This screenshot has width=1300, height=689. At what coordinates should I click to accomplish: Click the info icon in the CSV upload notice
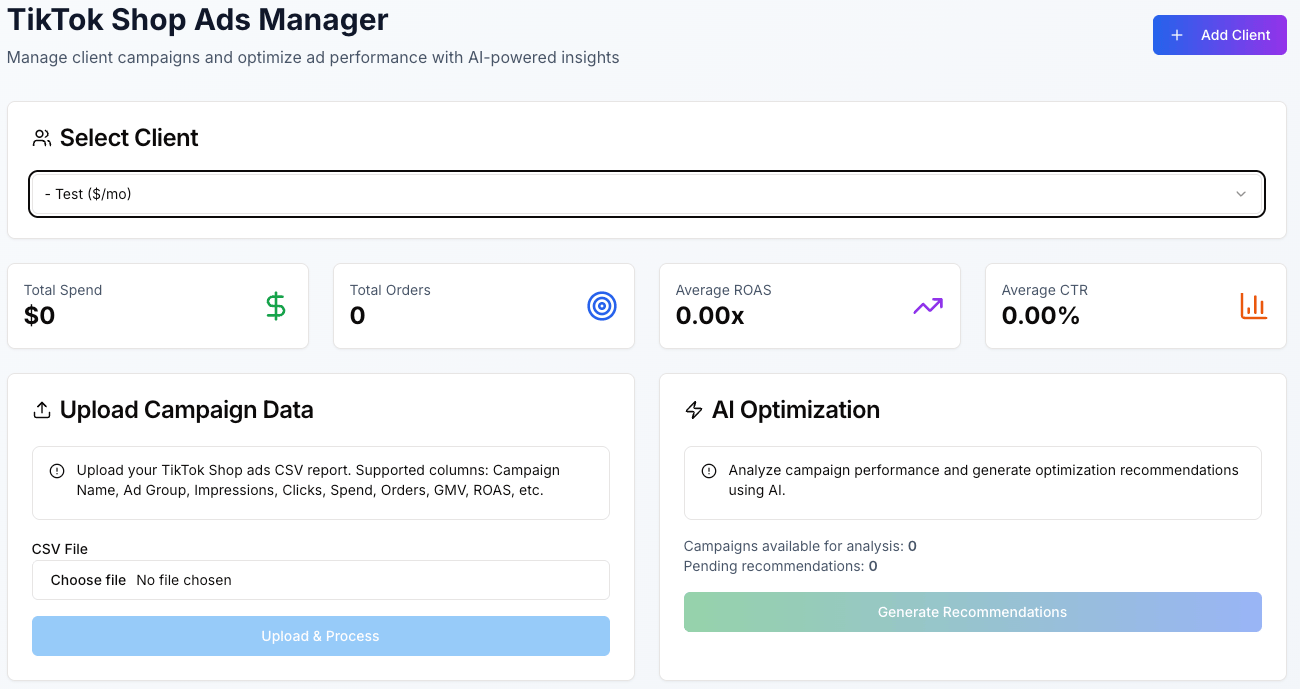(57, 470)
